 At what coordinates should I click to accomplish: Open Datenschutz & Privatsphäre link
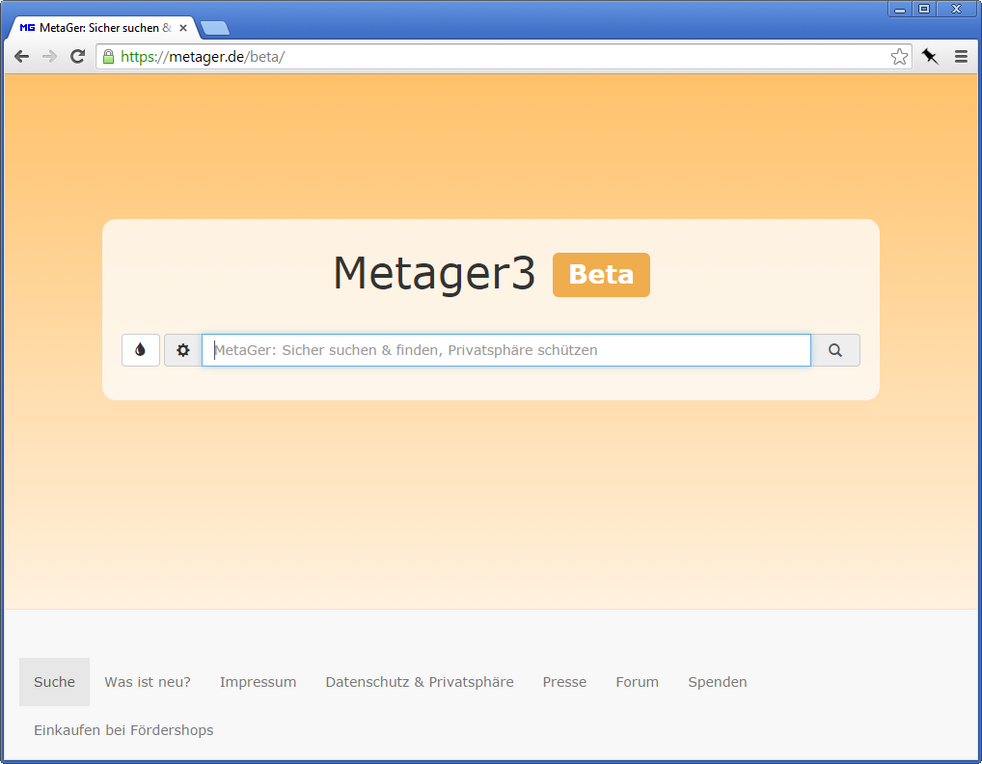click(419, 682)
